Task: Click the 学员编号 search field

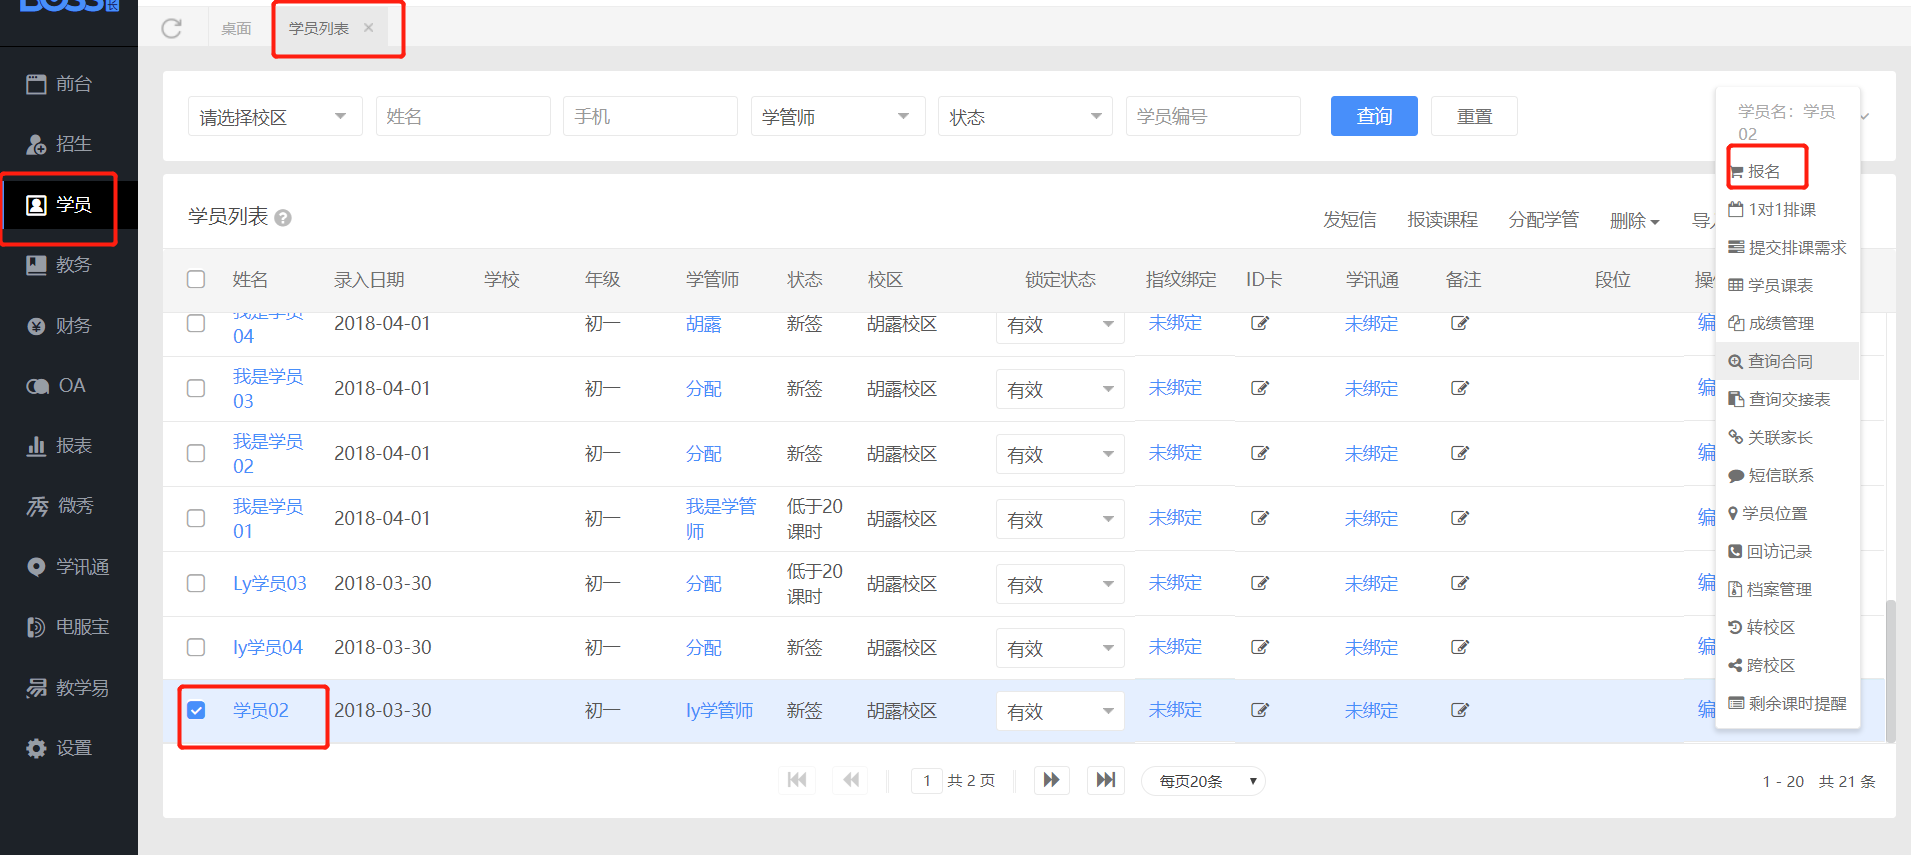Action: pyautogui.click(x=1213, y=116)
